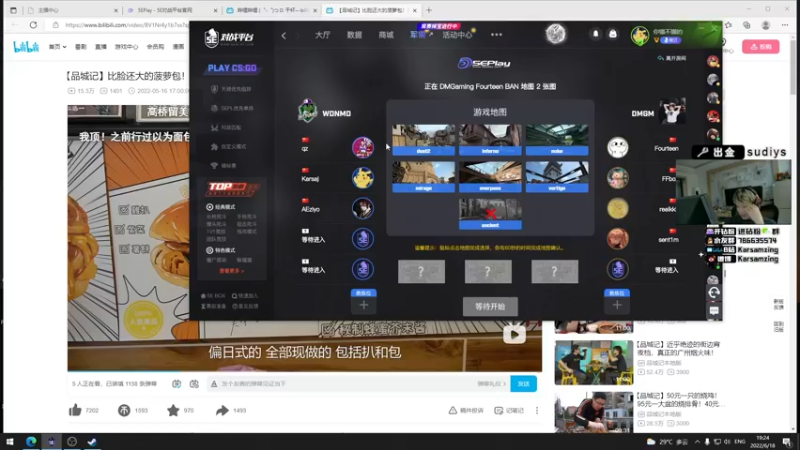Viewport: 800px width, 450px height.
Task: Toggle danmaku display switch under video
Action: click(177, 384)
